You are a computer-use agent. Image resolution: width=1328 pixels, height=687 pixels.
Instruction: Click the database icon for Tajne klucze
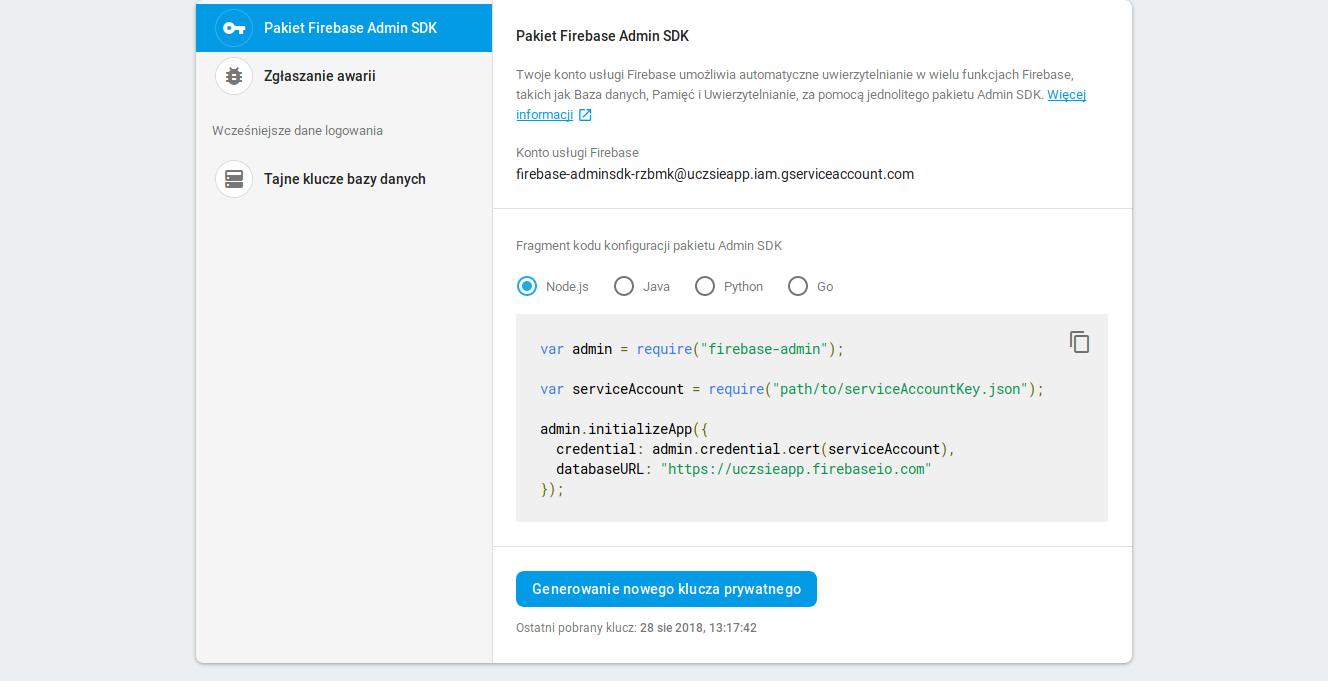pos(234,179)
